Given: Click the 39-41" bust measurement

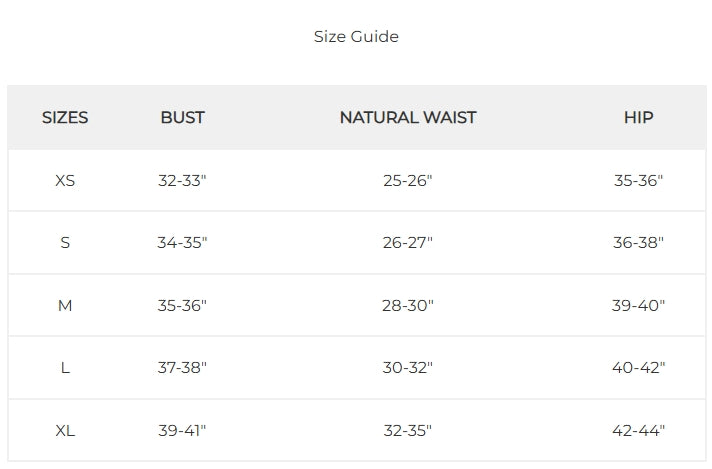Looking at the screenshot, I should (182, 431).
